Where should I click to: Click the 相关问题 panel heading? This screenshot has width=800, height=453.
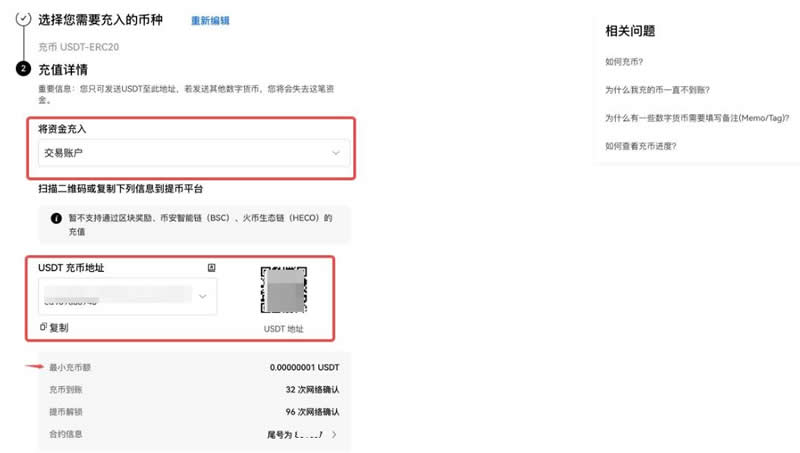630,31
